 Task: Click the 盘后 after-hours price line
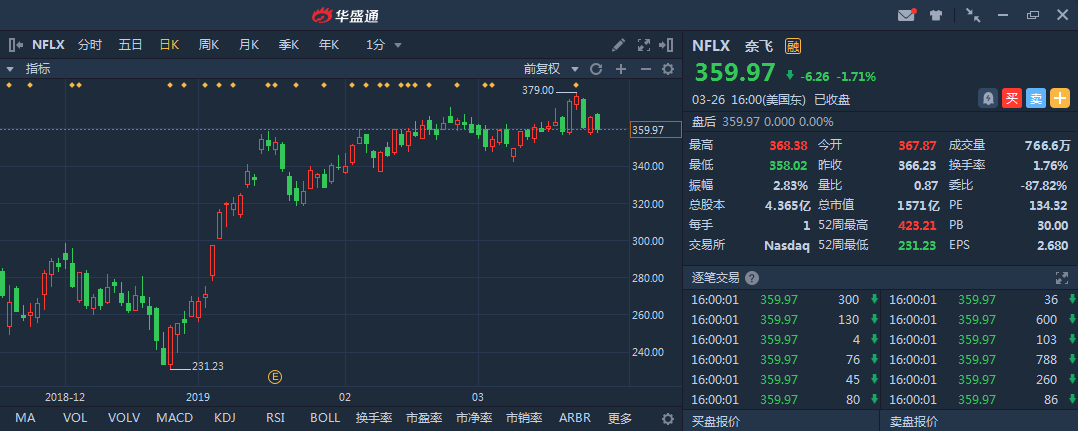click(x=762, y=122)
